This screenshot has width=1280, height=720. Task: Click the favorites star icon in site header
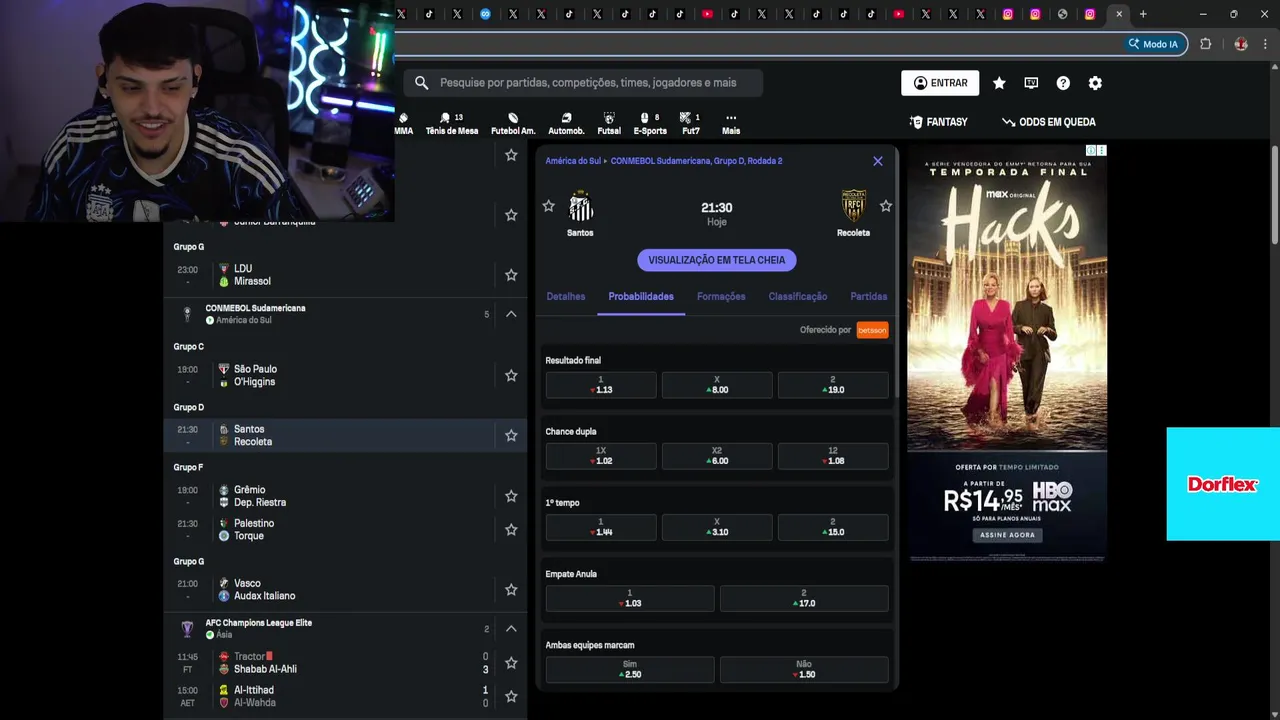999,83
